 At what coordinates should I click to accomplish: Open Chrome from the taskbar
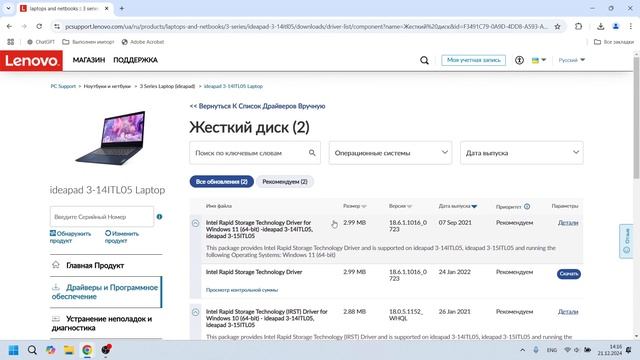click(x=87, y=350)
